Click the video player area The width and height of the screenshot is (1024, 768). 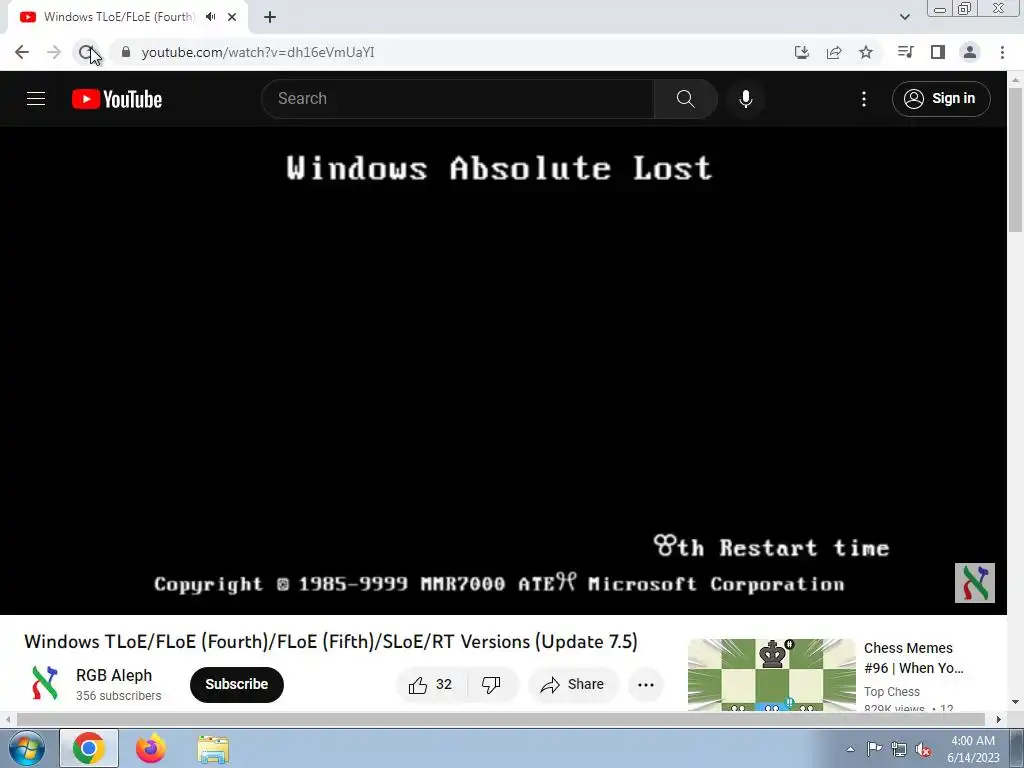click(x=503, y=370)
